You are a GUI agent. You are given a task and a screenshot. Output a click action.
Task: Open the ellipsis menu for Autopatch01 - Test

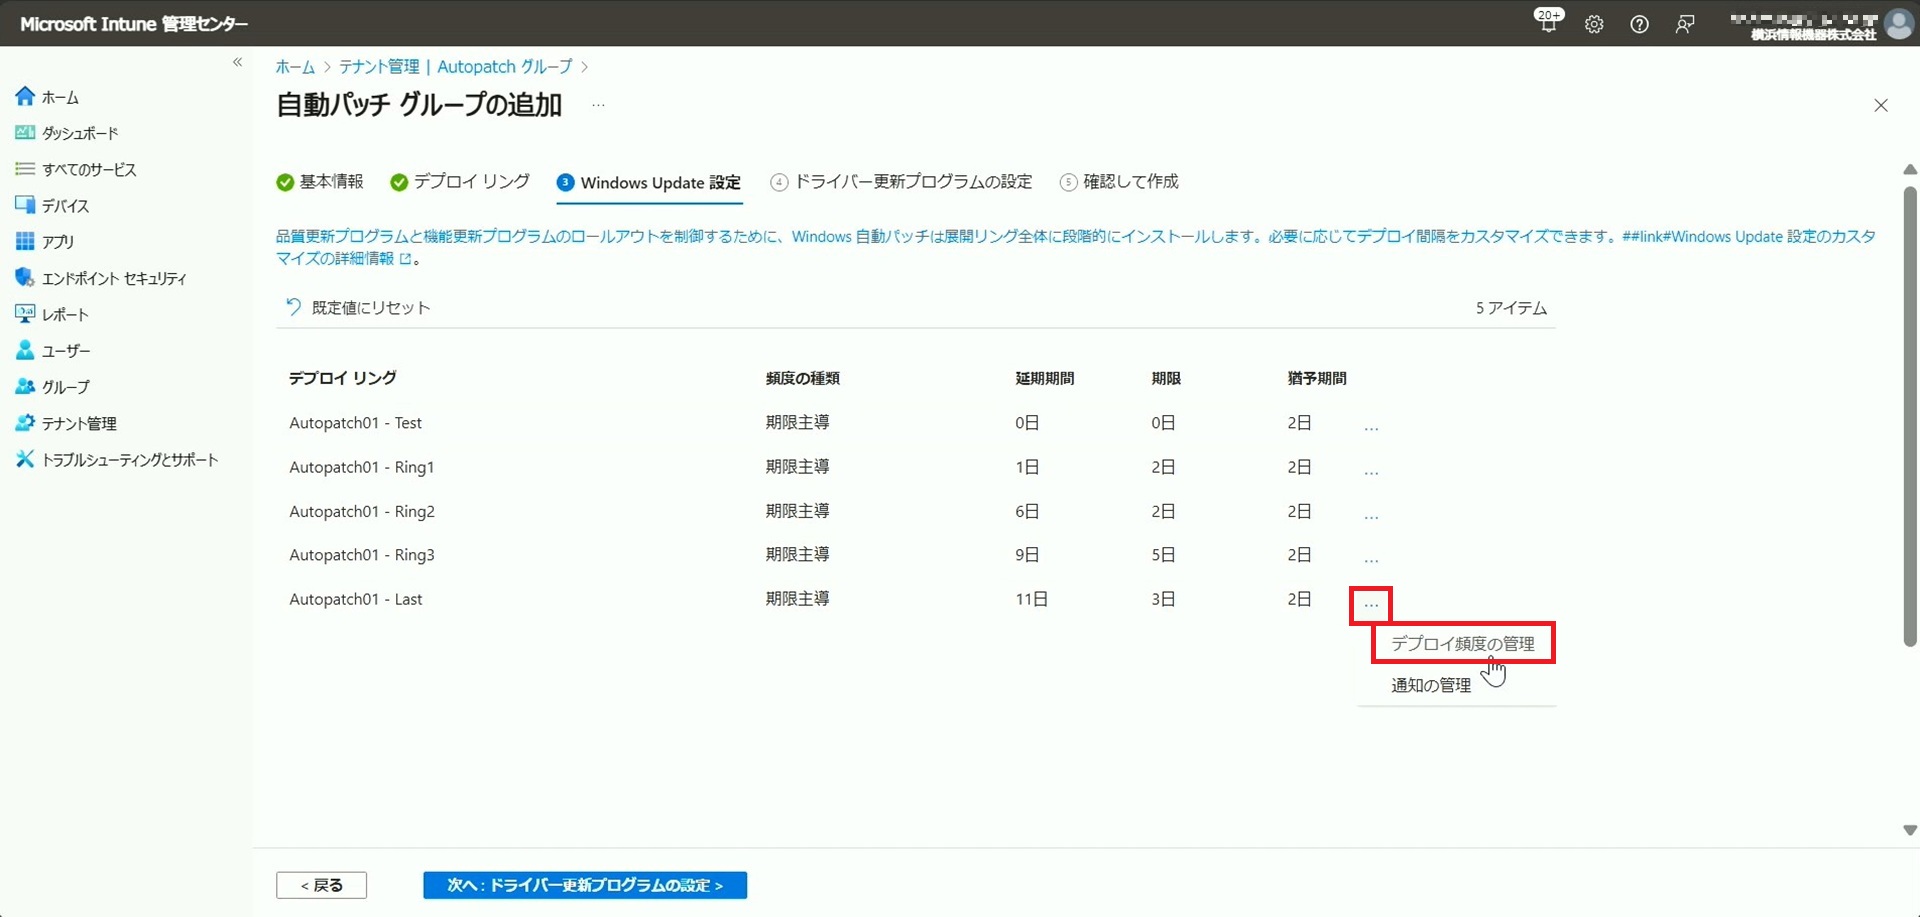click(x=1371, y=427)
